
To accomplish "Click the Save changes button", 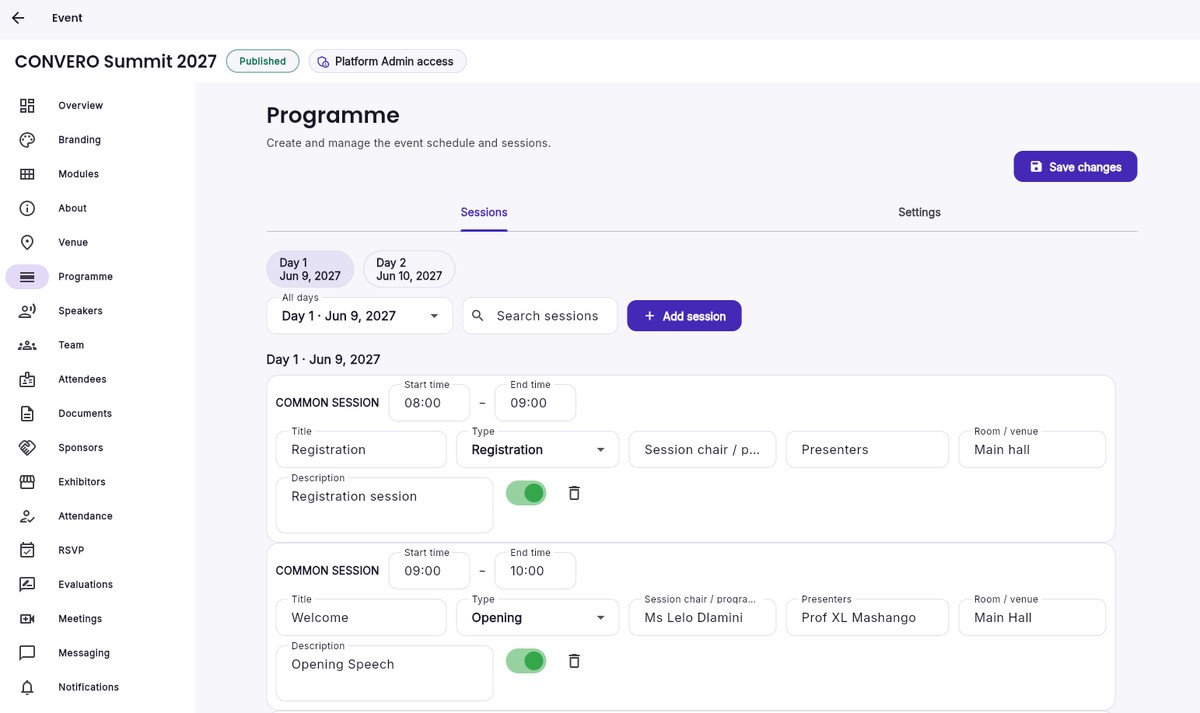I will pyautogui.click(x=1075, y=167).
